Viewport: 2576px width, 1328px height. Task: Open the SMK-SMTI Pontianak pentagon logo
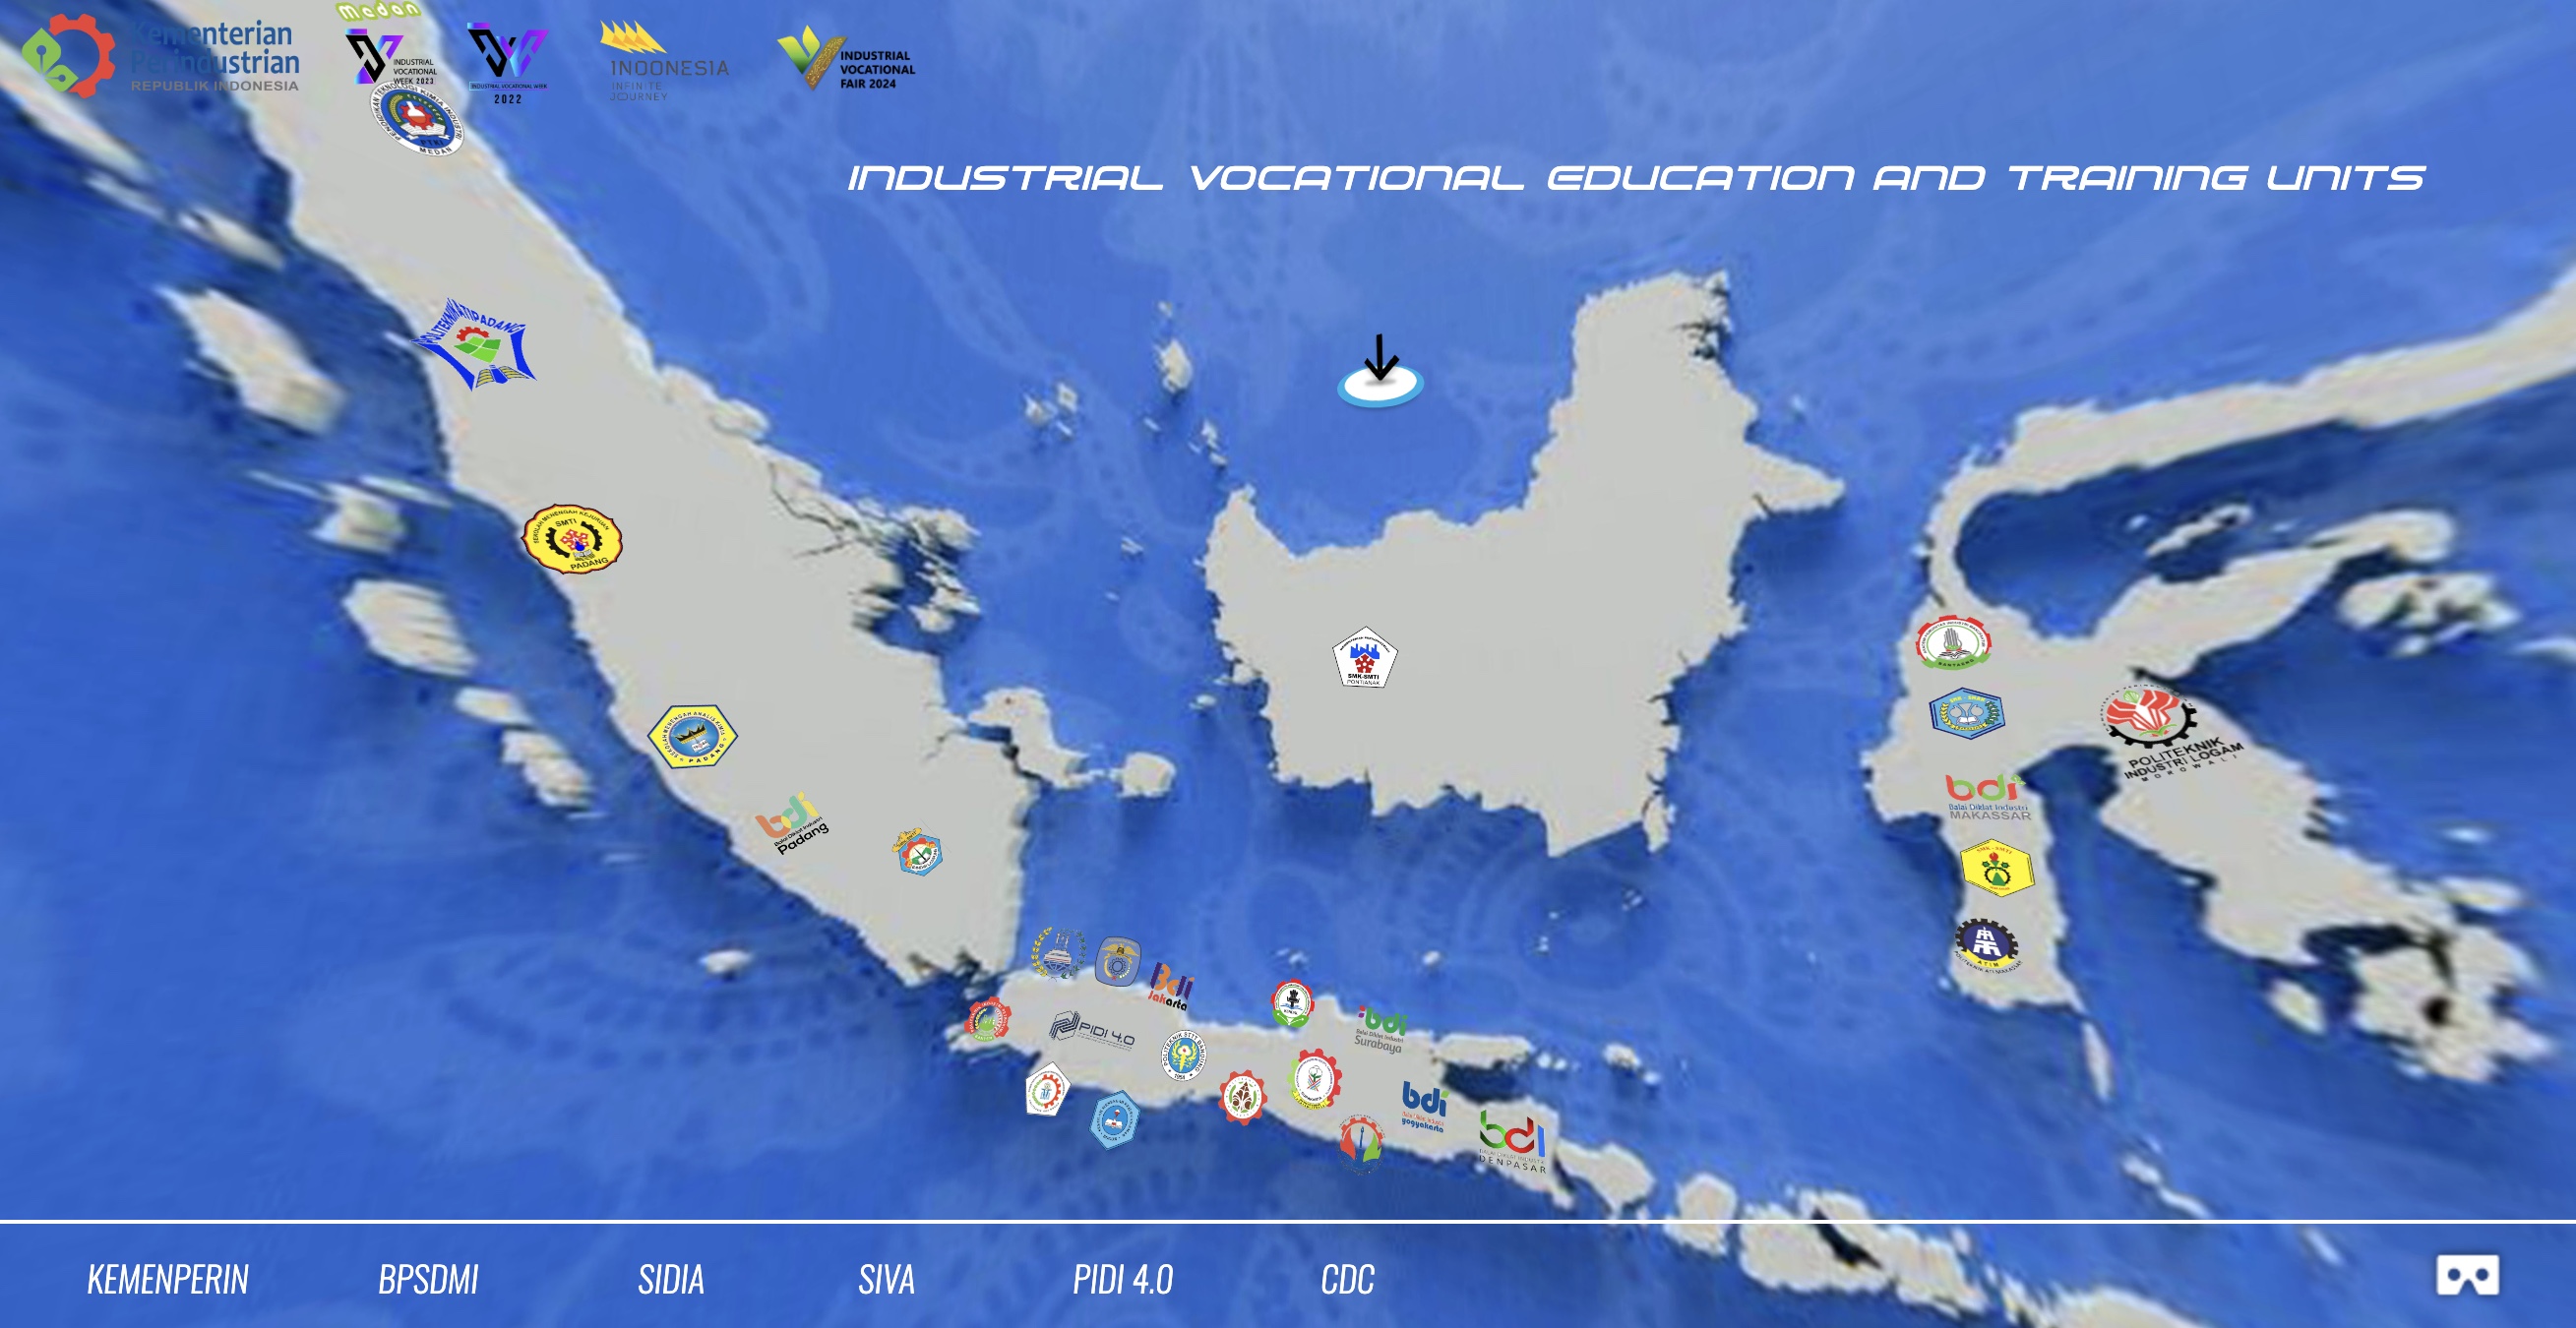[1364, 658]
